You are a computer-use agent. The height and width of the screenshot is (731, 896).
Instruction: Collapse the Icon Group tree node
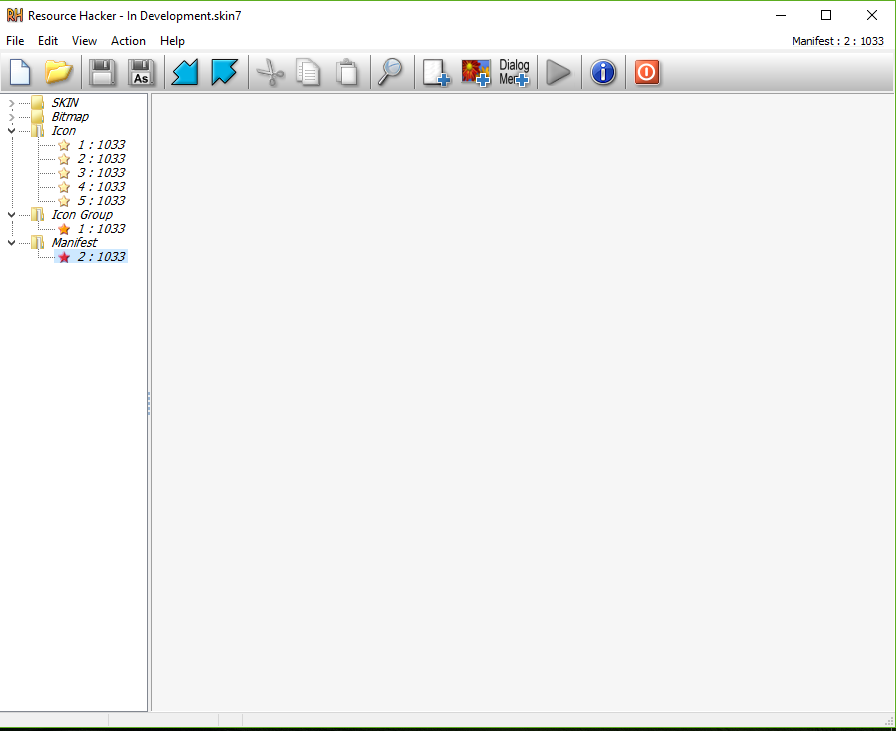11,215
